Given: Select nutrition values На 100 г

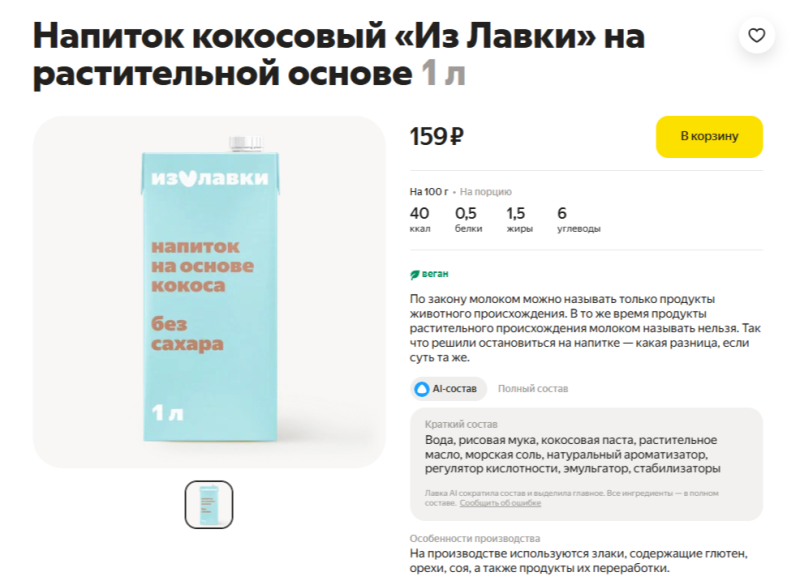Looking at the screenshot, I should point(429,192).
